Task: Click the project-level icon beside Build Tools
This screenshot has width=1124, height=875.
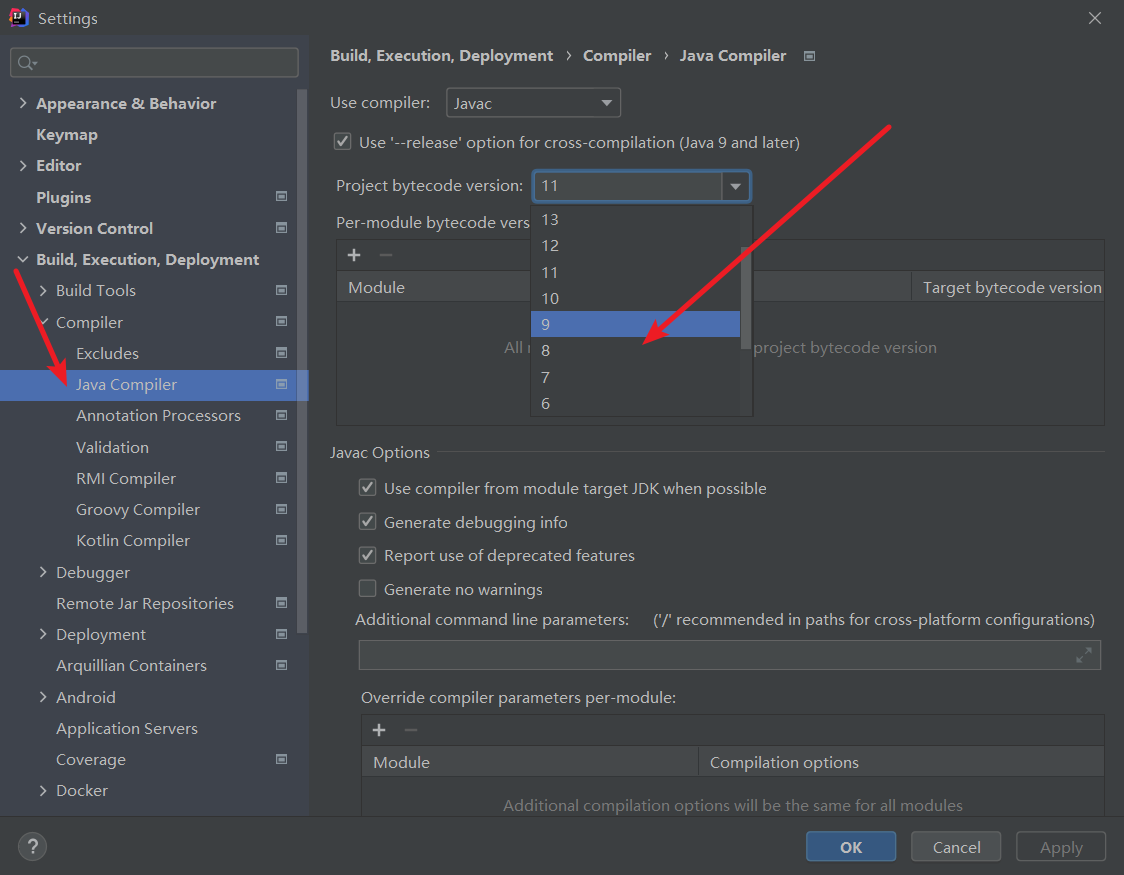Action: tap(281, 290)
